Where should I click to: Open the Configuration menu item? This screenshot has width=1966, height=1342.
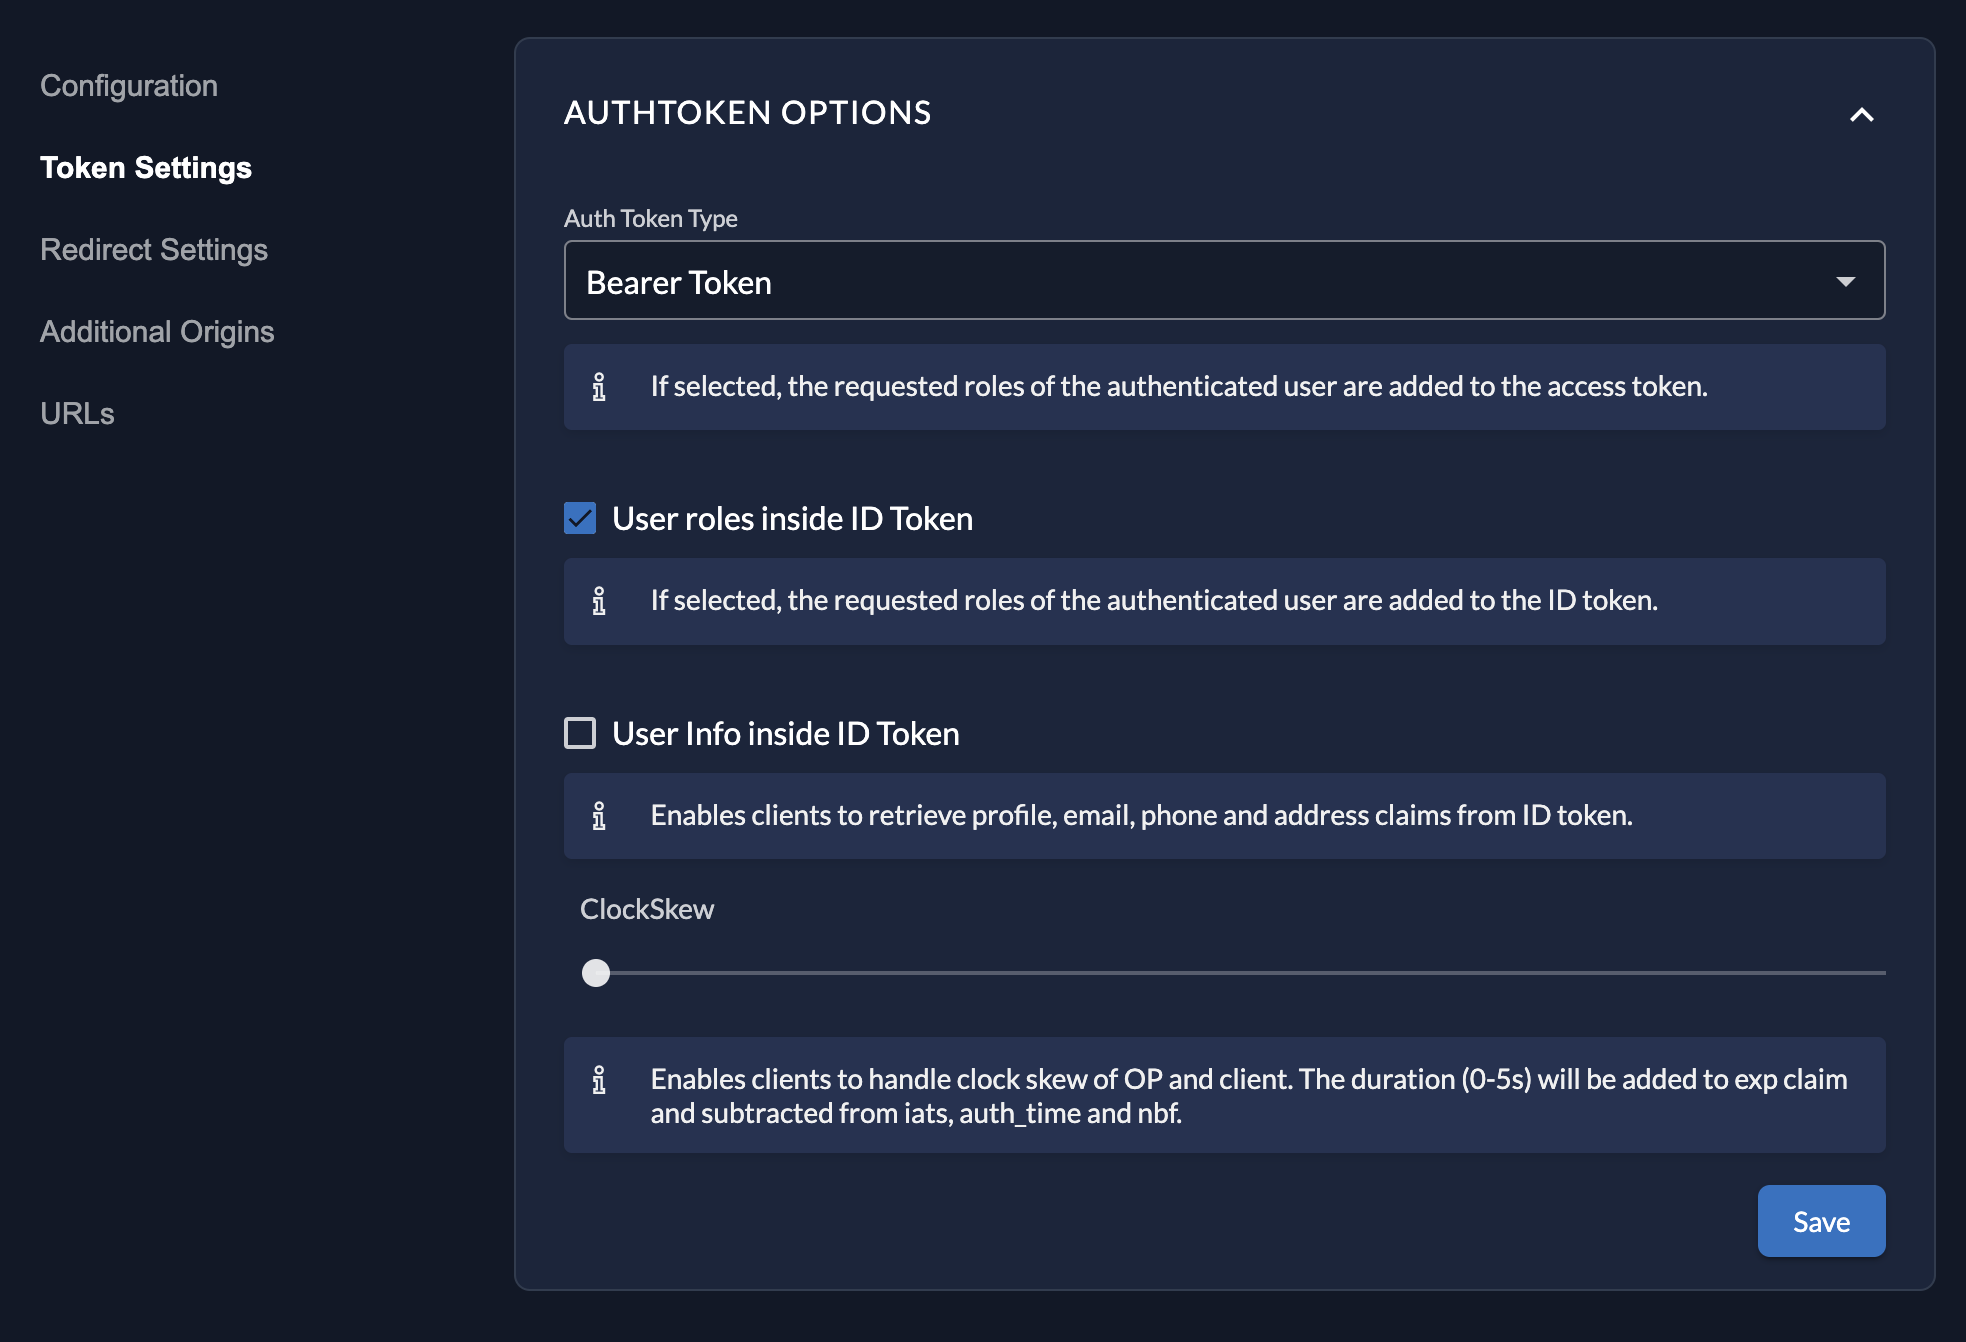click(129, 86)
